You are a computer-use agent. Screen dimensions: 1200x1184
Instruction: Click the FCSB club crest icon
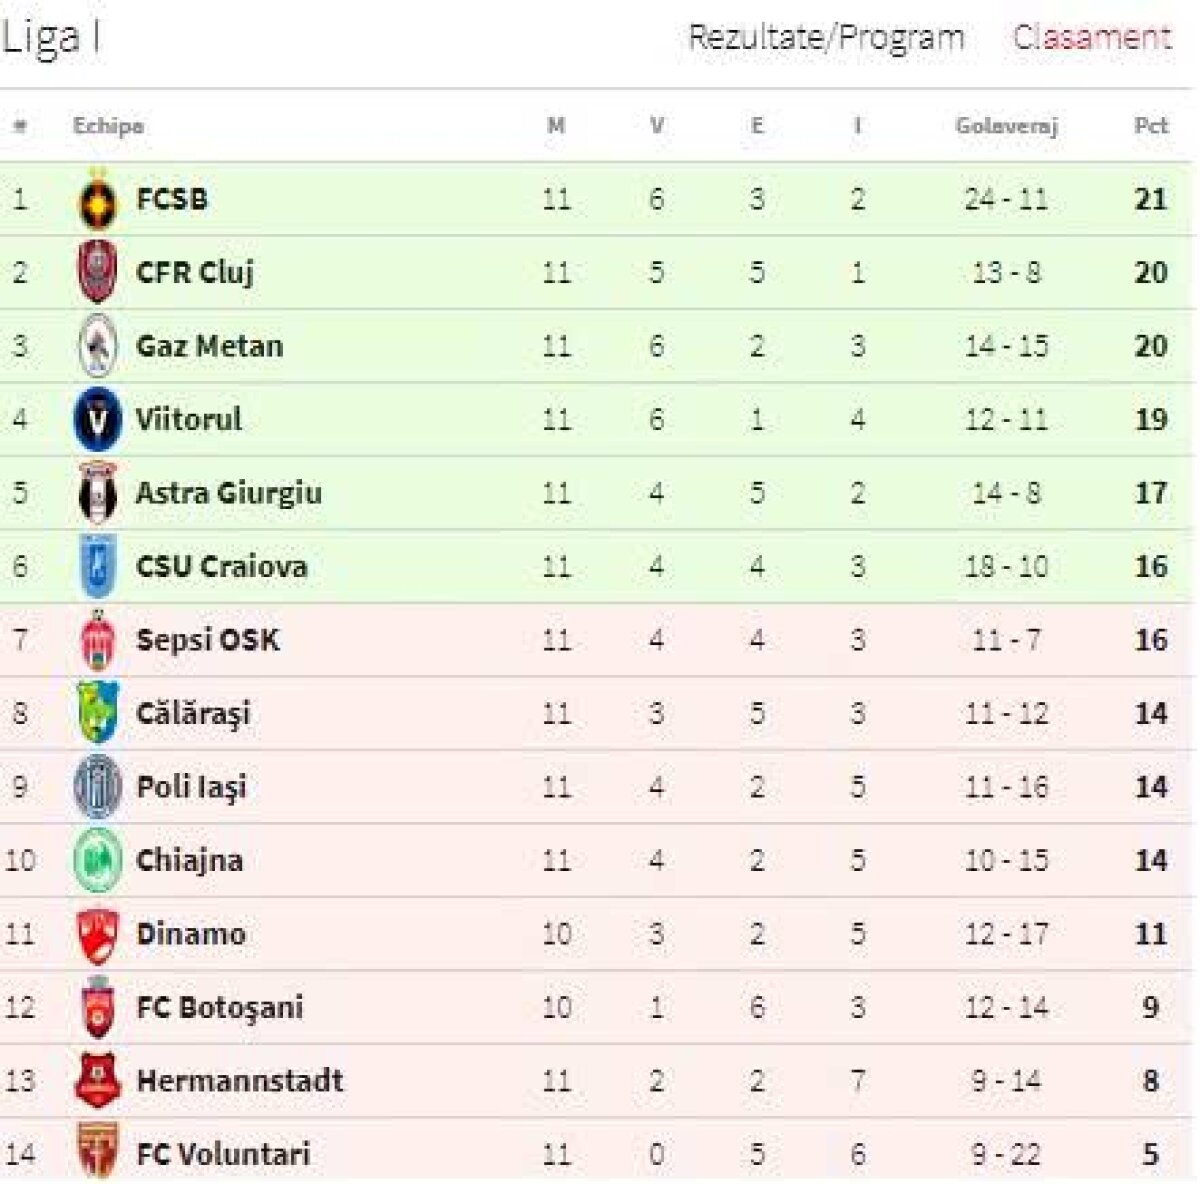click(x=97, y=200)
